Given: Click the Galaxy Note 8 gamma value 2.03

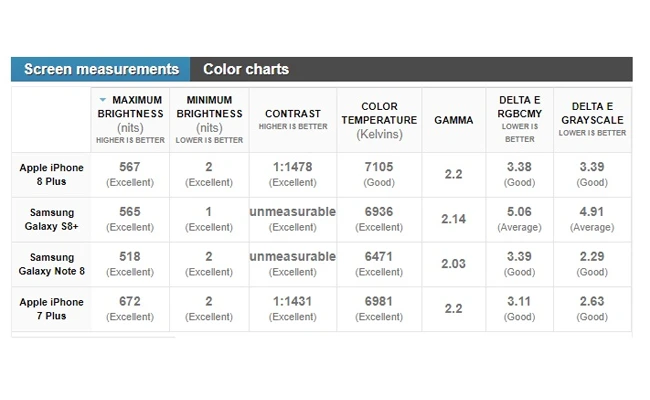Looking at the screenshot, I should 453,264.
